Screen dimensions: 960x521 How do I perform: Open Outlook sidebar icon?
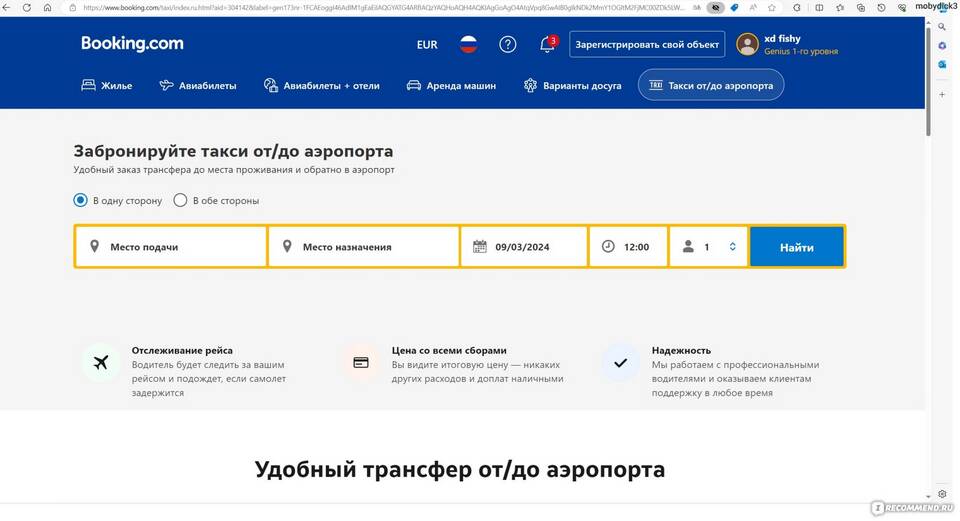tap(942, 64)
